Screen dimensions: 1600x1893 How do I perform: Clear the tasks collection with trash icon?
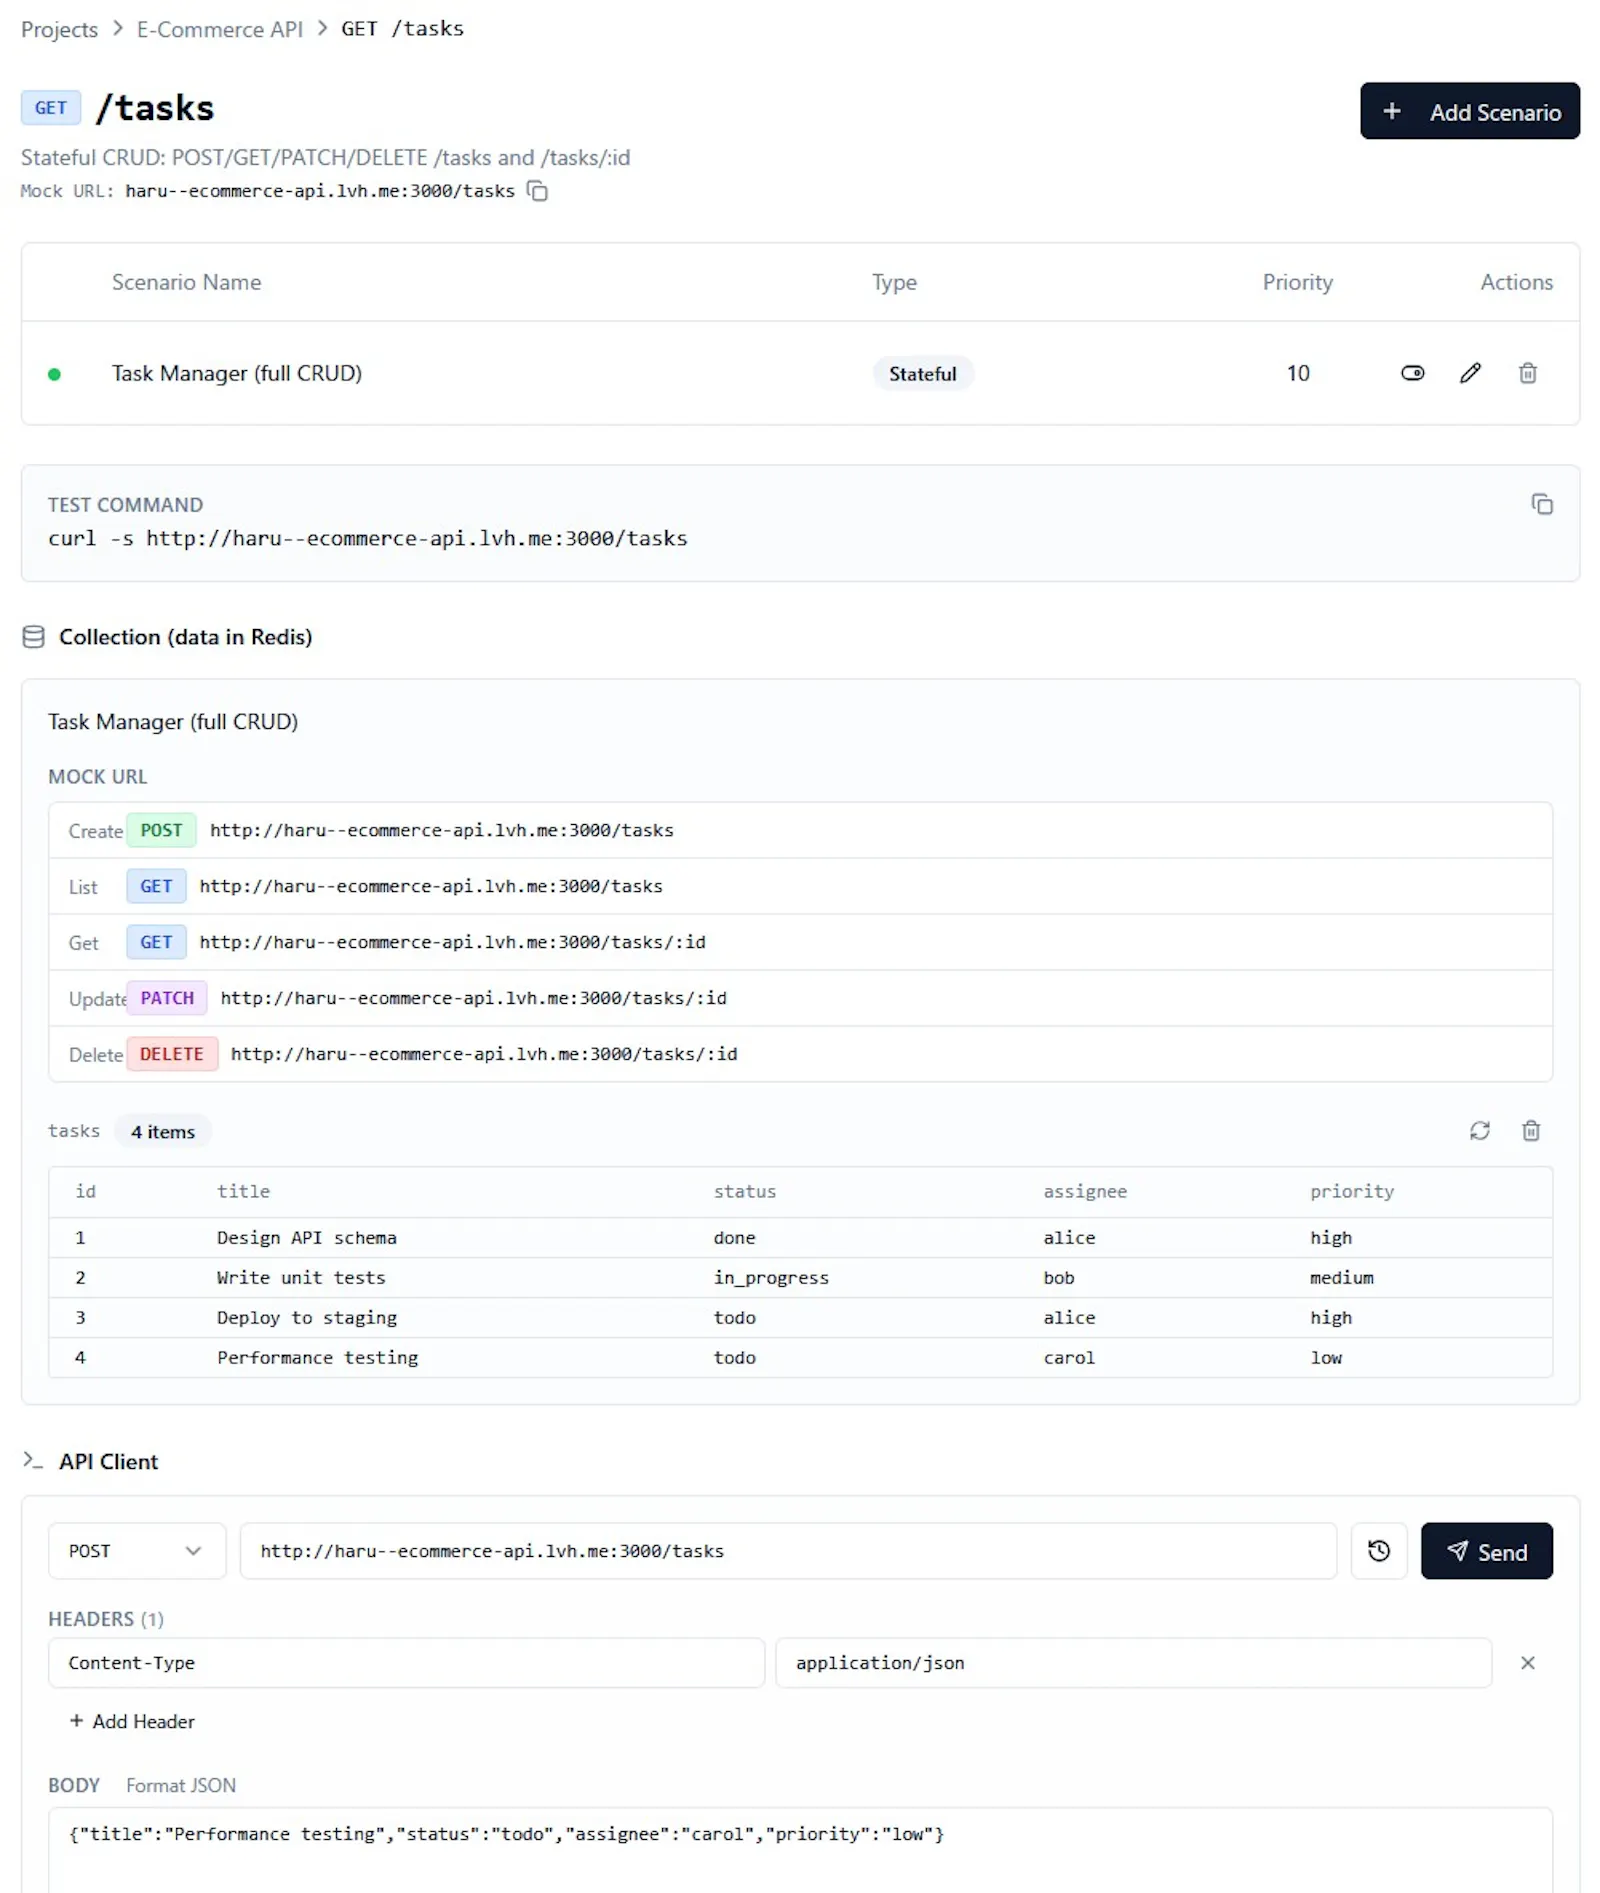[1530, 1130]
